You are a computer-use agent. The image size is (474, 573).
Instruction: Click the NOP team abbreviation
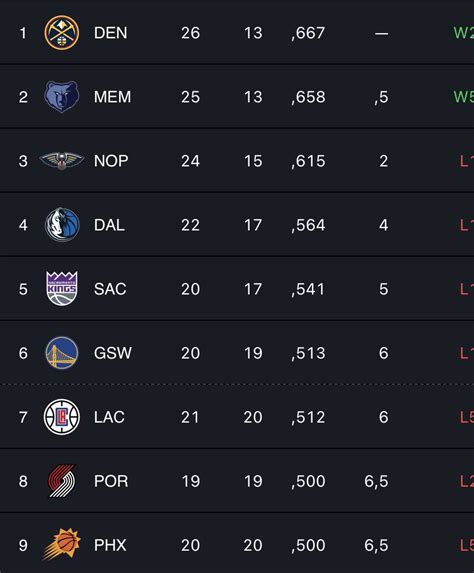point(111,161)
